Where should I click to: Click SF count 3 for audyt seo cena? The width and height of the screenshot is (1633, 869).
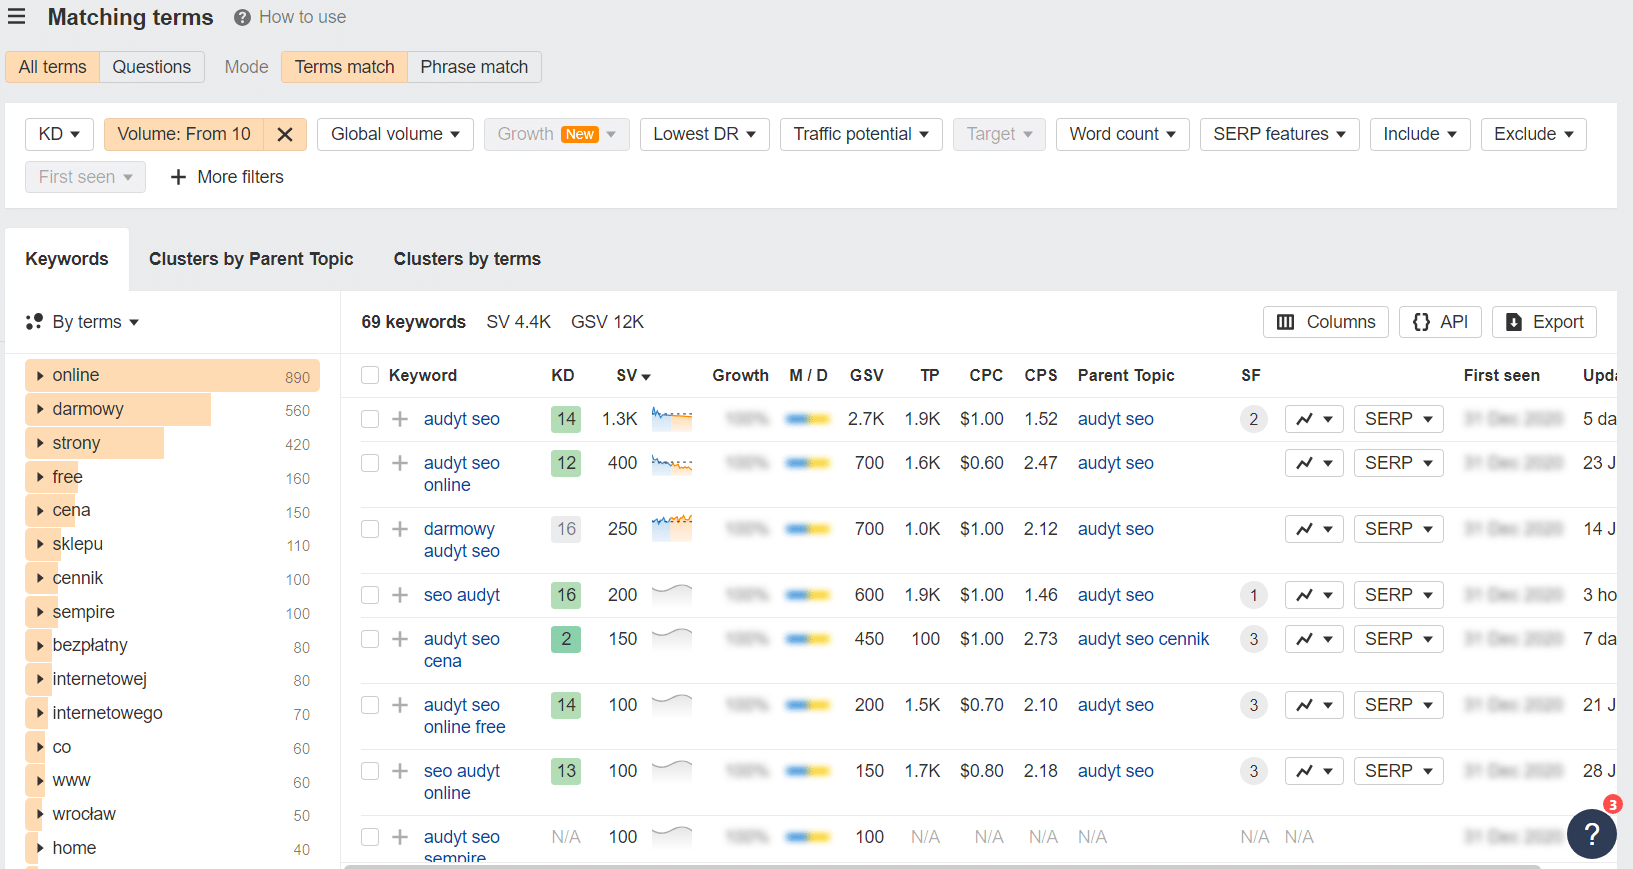(1253, 639)
